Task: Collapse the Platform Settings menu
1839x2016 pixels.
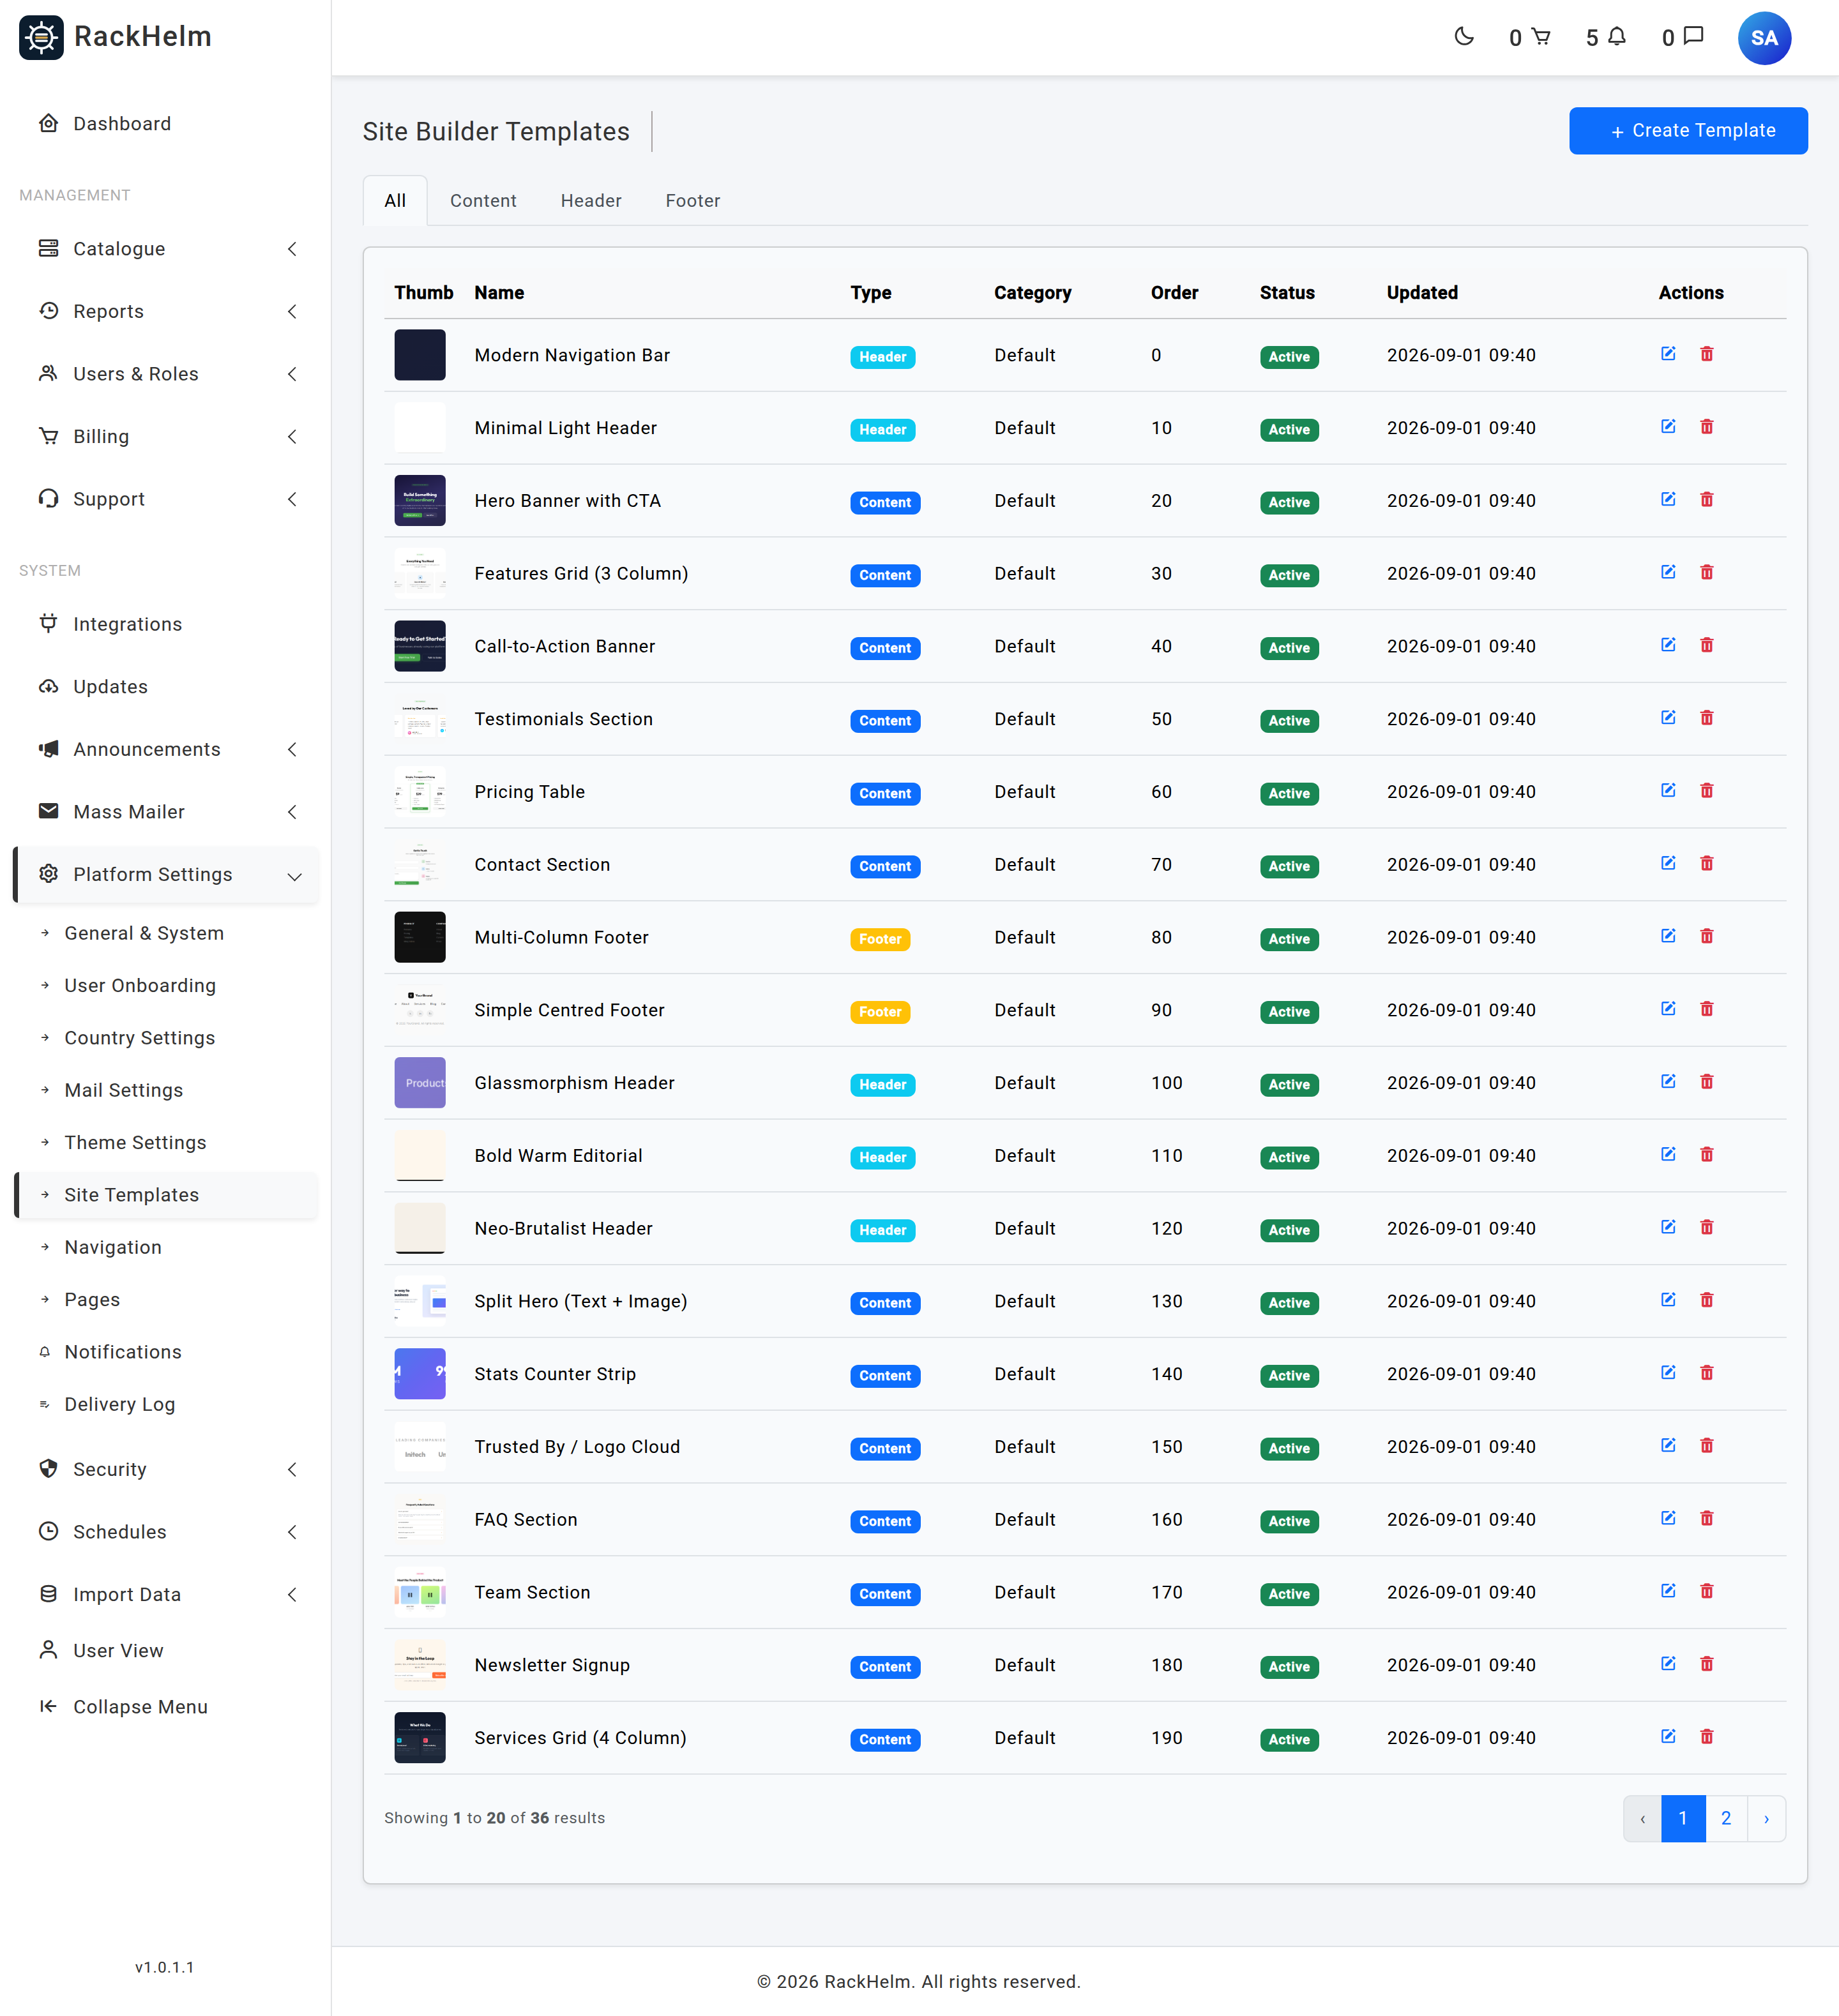Action: (x=167, y=875)
